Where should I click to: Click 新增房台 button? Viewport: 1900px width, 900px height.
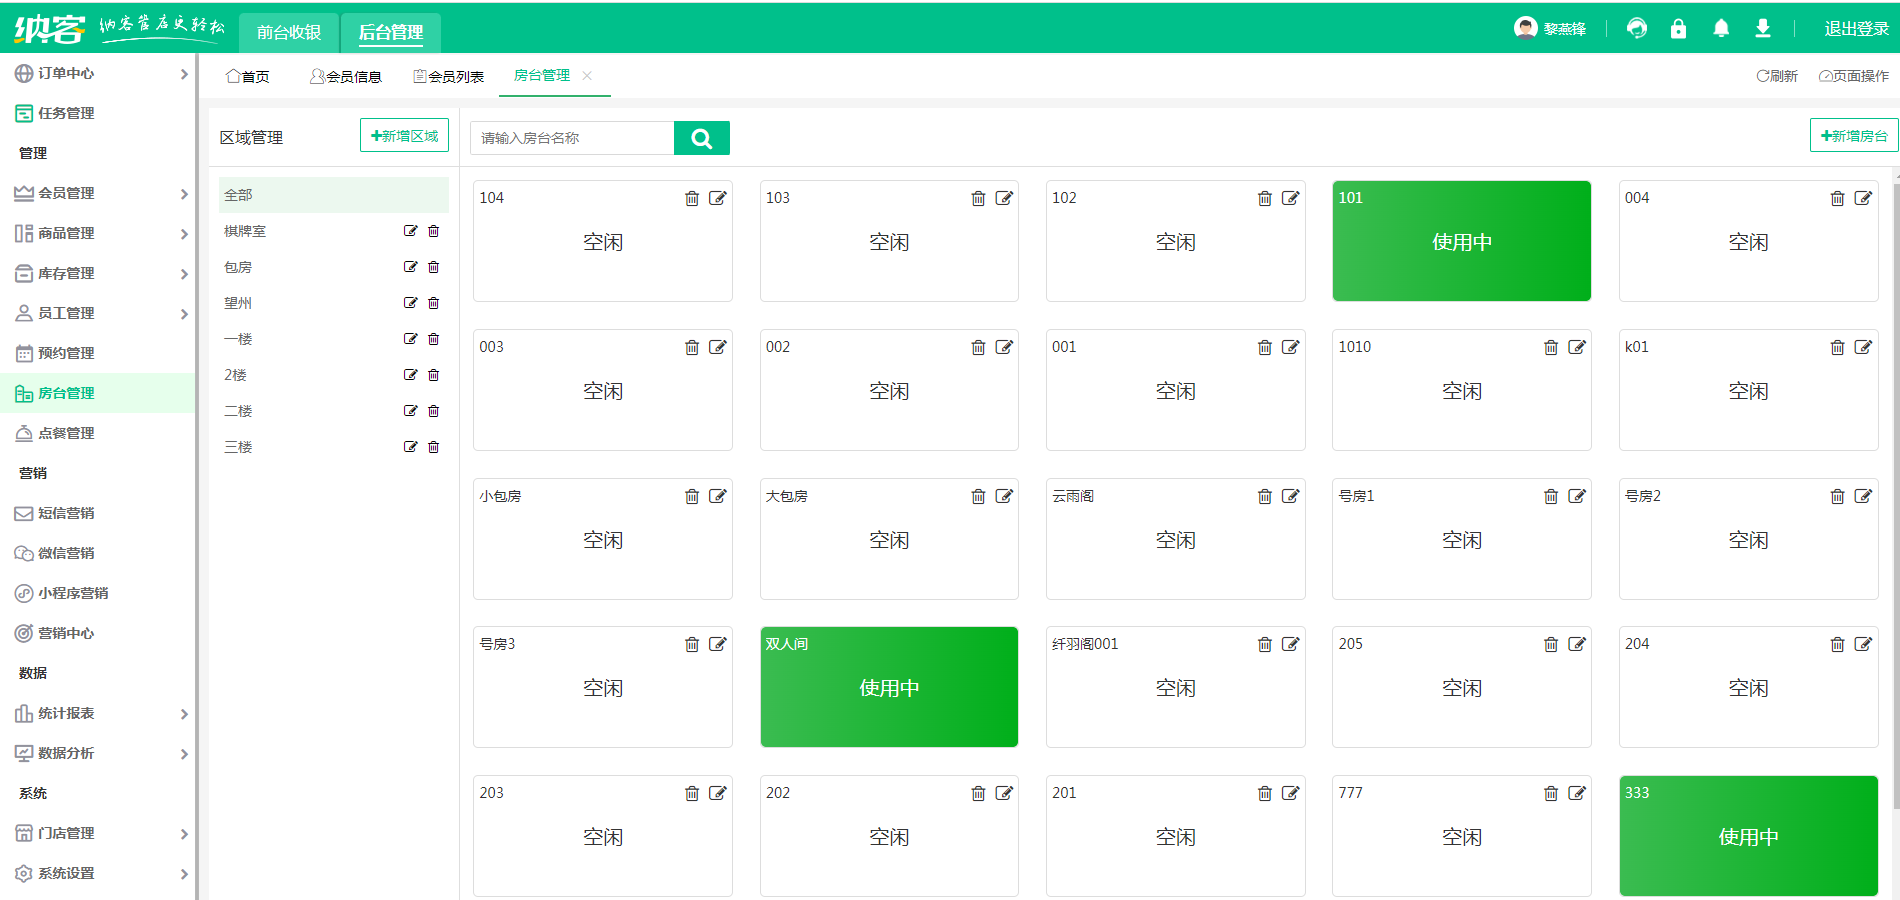[1853, 136]
